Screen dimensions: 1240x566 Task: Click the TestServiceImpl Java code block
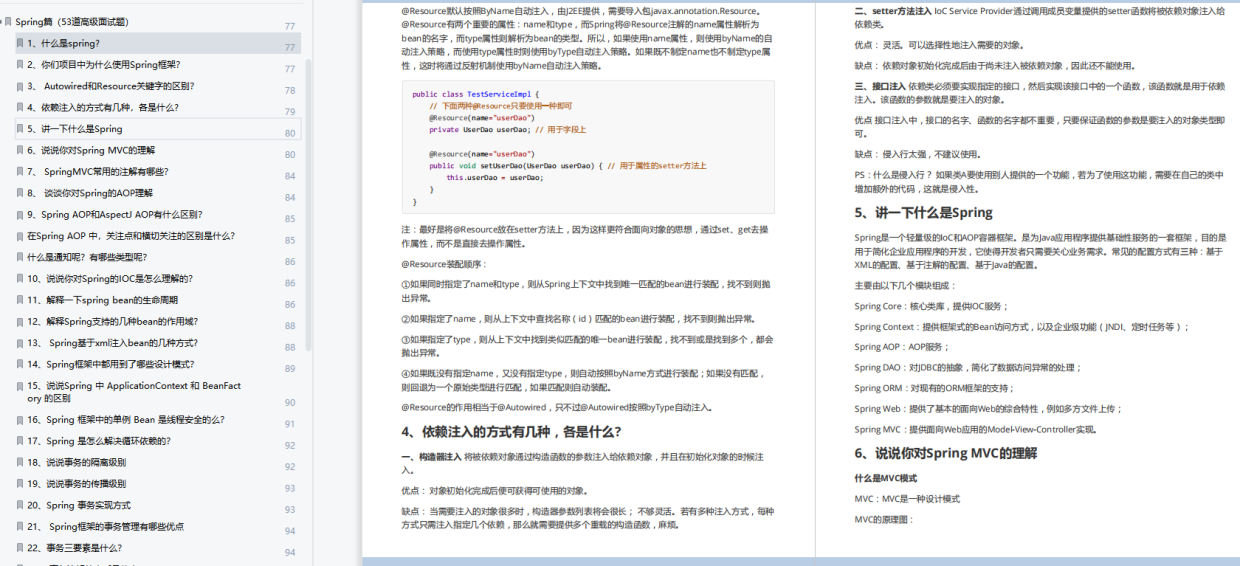pos(590,147)
